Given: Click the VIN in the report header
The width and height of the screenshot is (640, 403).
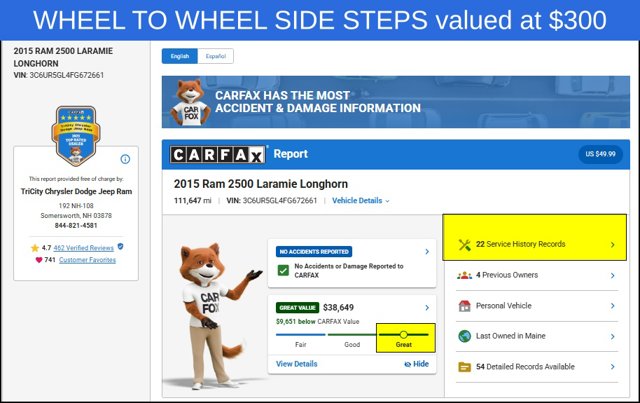Looking at the screenshot, I should (272, 200).
